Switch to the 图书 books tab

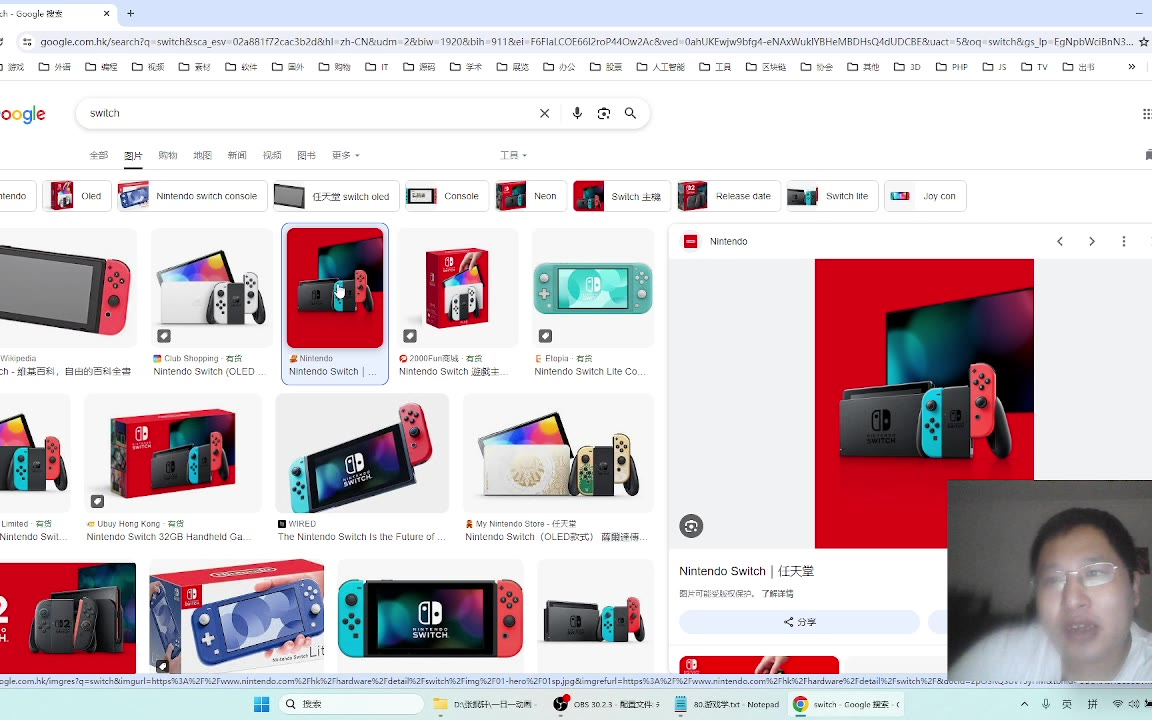306,155
